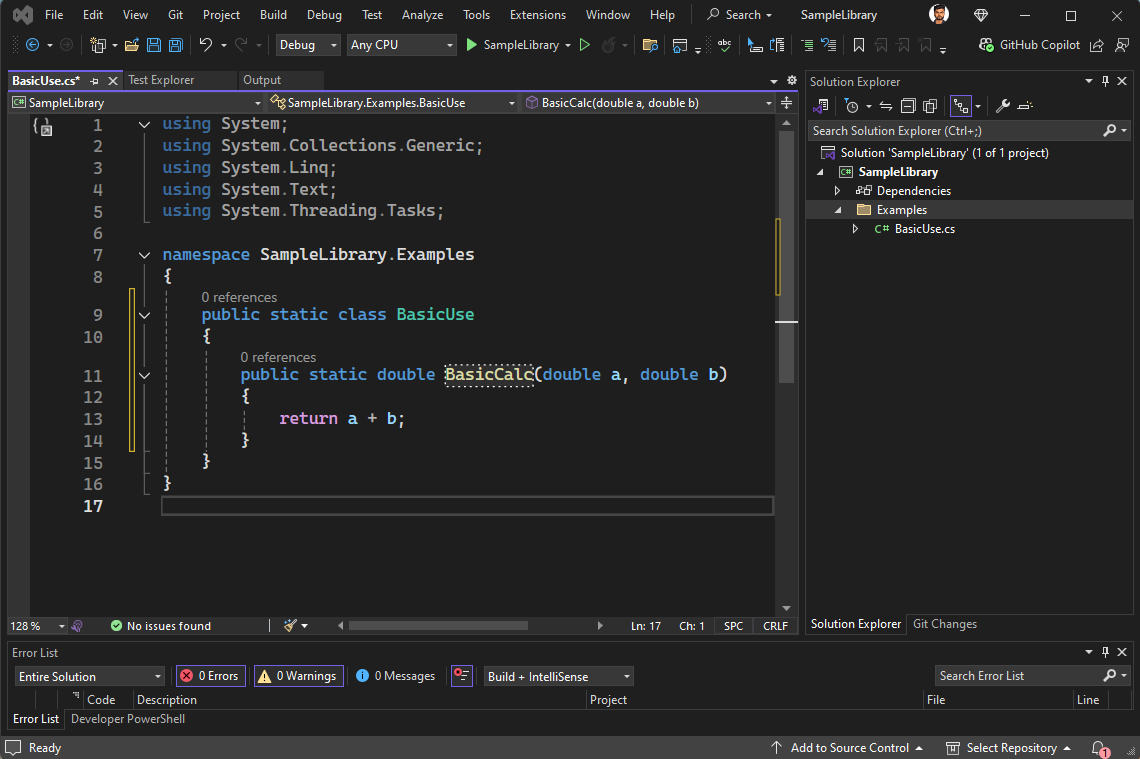The height and width of the screenshot is (759, 1140).
Task: Collapse the namespace block at line 7
Action: [145, 255]
